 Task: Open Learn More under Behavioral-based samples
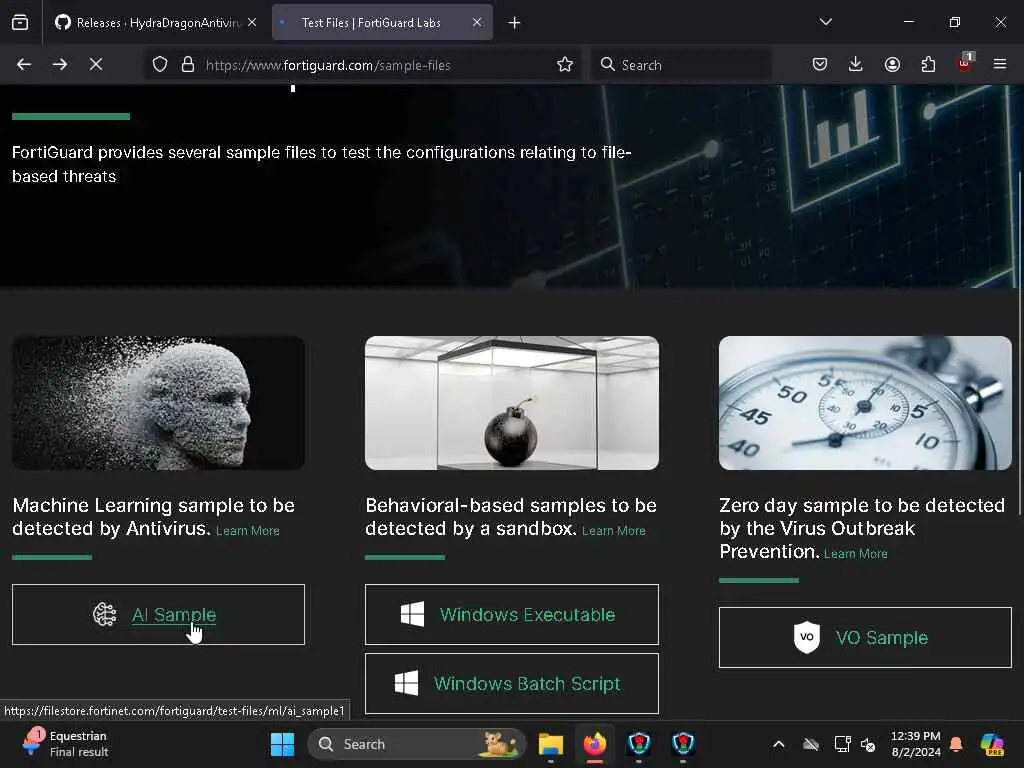pos(614,531)
